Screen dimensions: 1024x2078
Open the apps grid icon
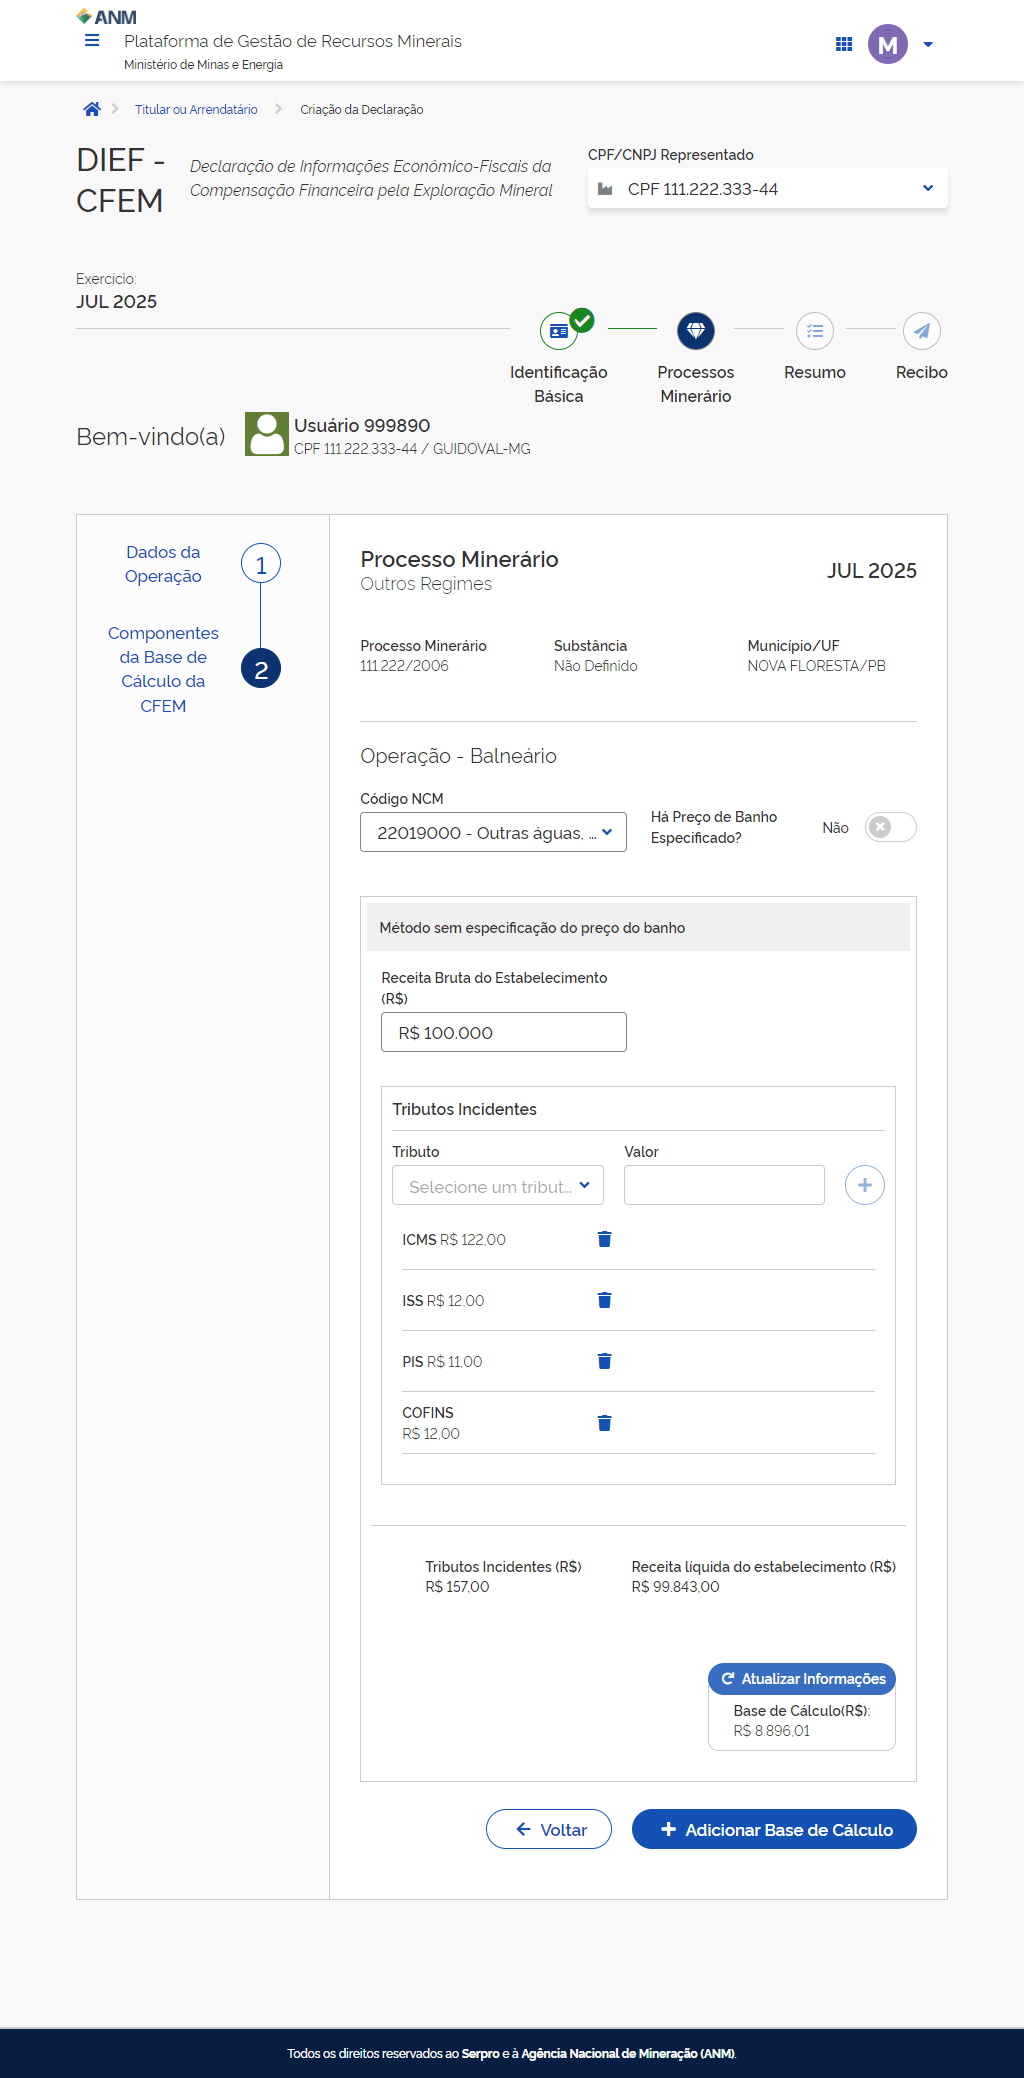[844, 44]
